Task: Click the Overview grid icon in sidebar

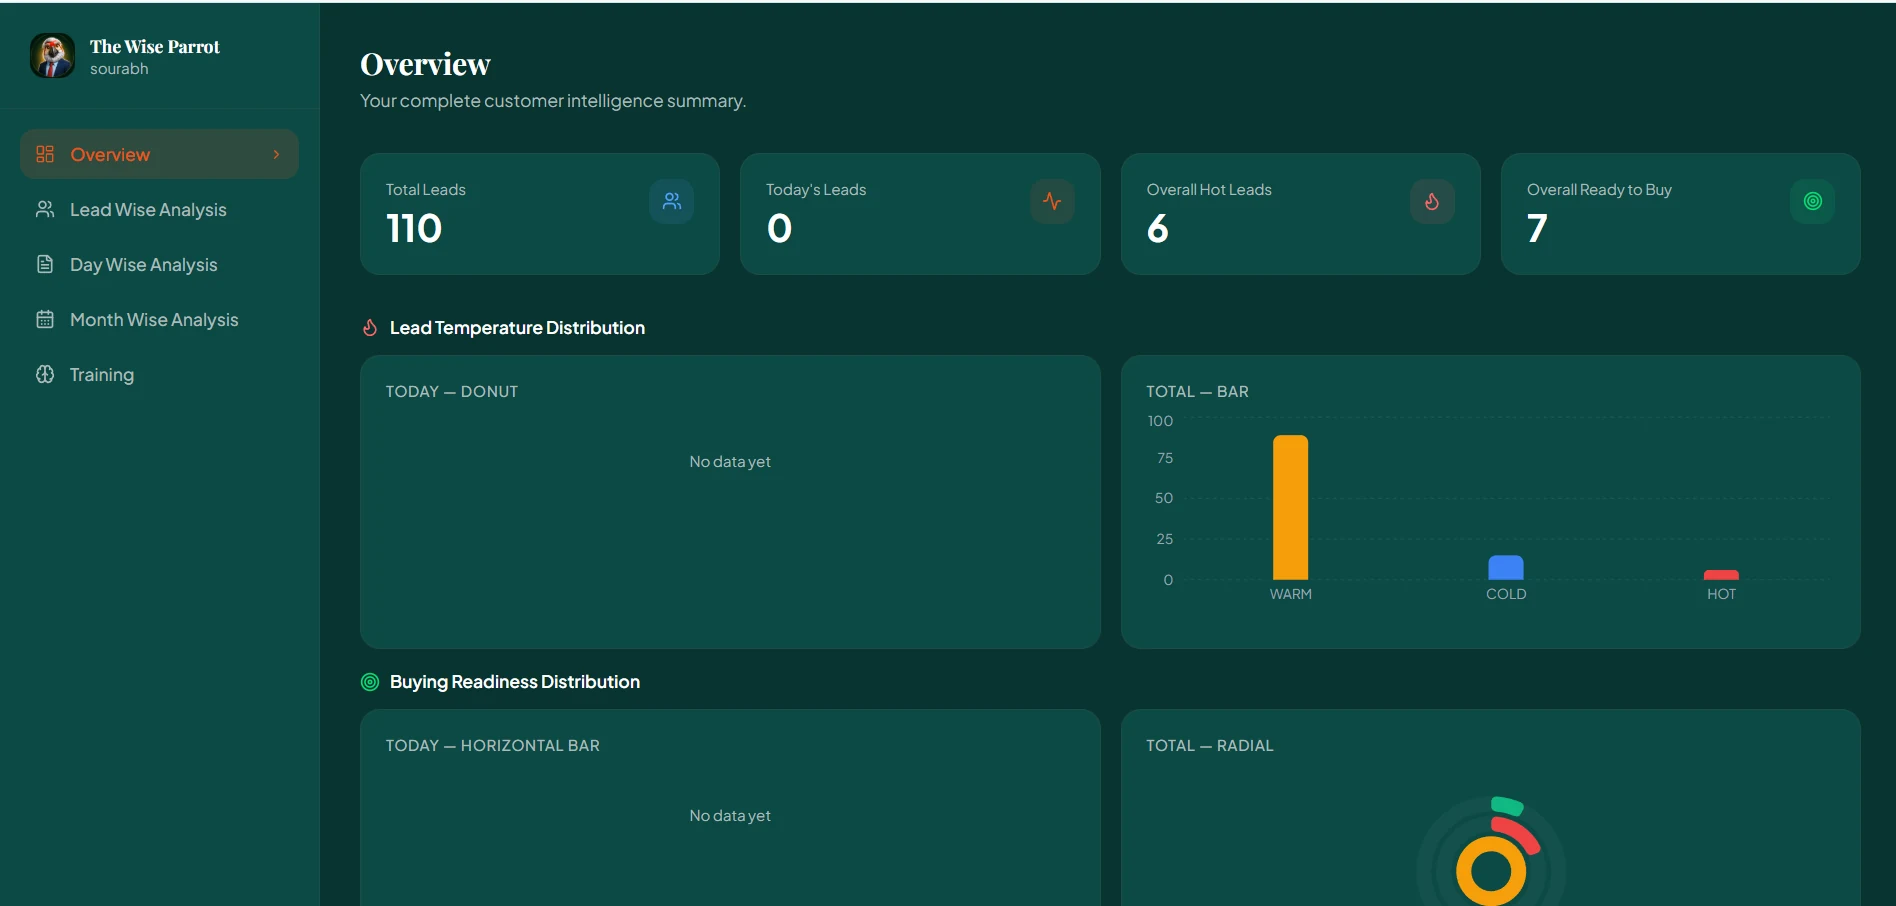Action: [x=45, y=154]
